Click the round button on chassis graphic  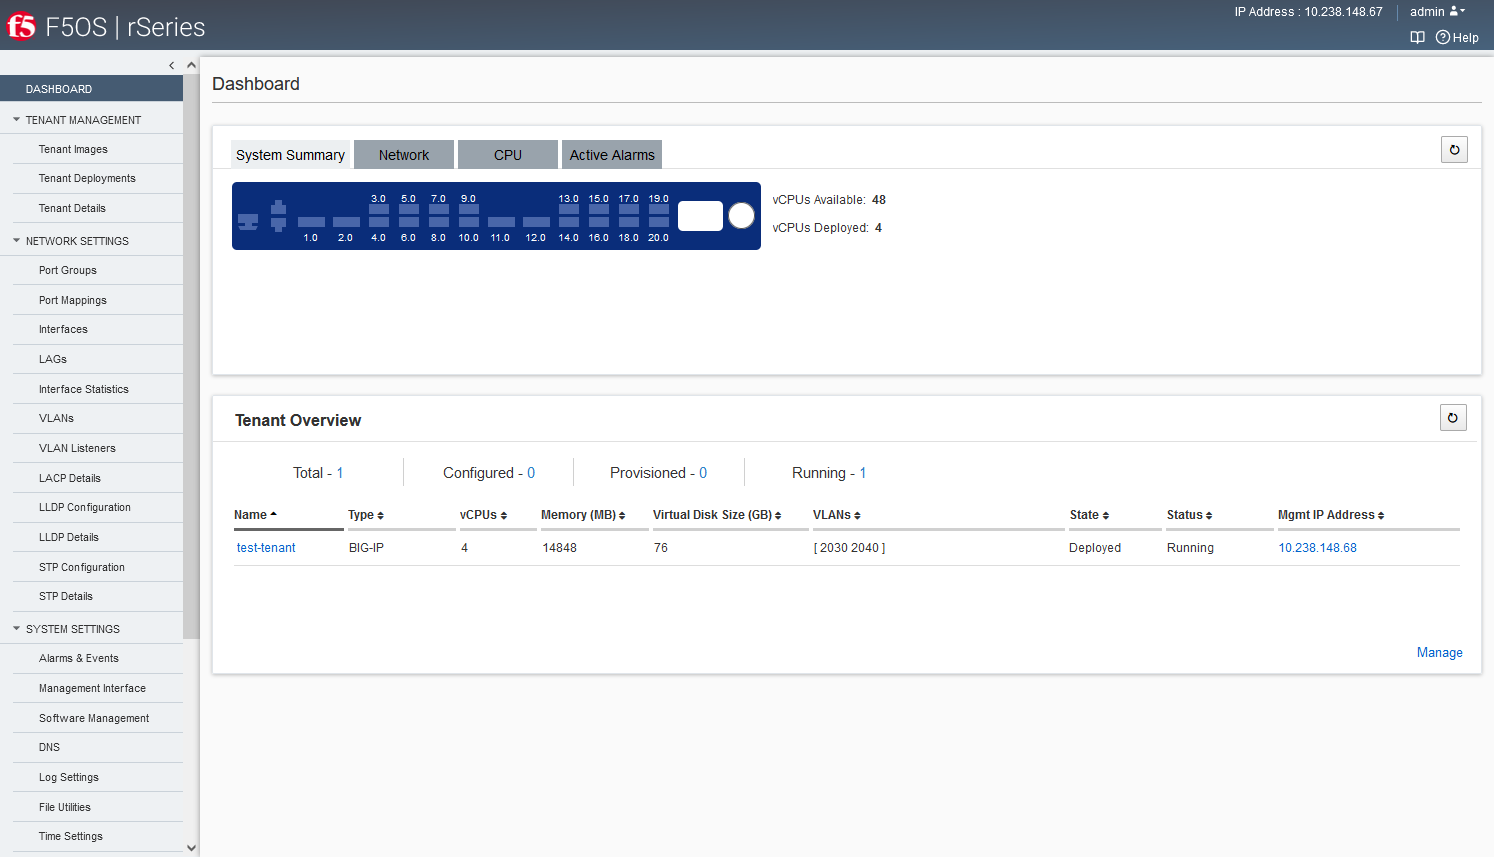click(741, 216)
